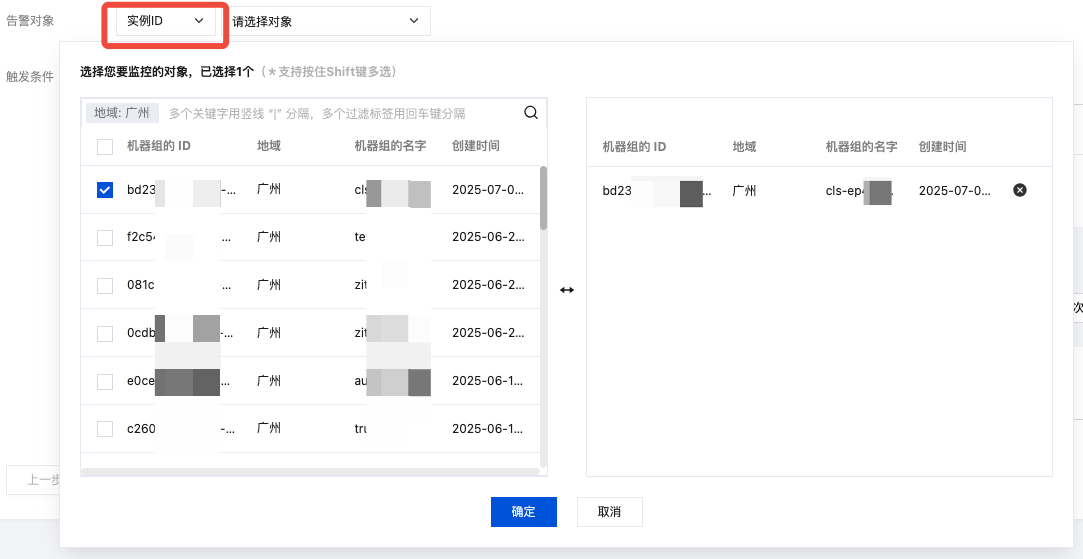This screenshot has height=559, width=1083.
Task: Click the transfer arrows icon between lists
Action: click(x=567, y=290)
